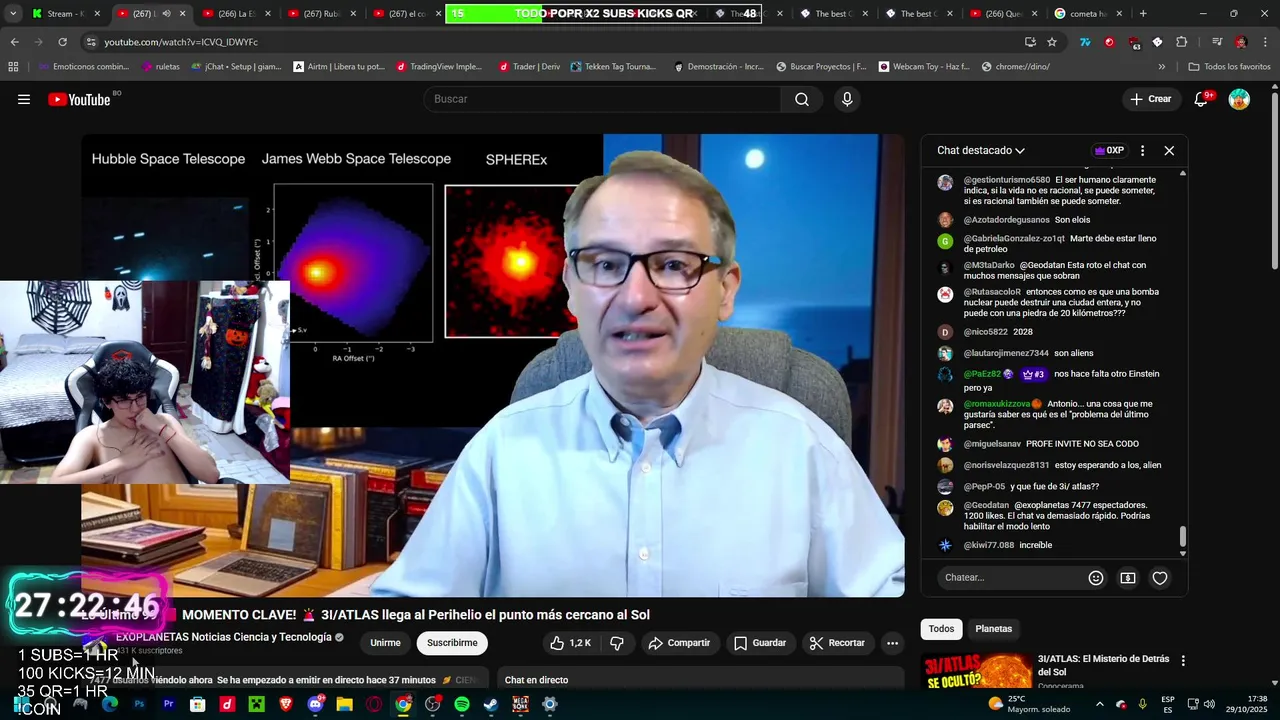The image size is (1280, 720).
Task: Open taskbar weather widget 25°C
Action: coord(1028,704)
